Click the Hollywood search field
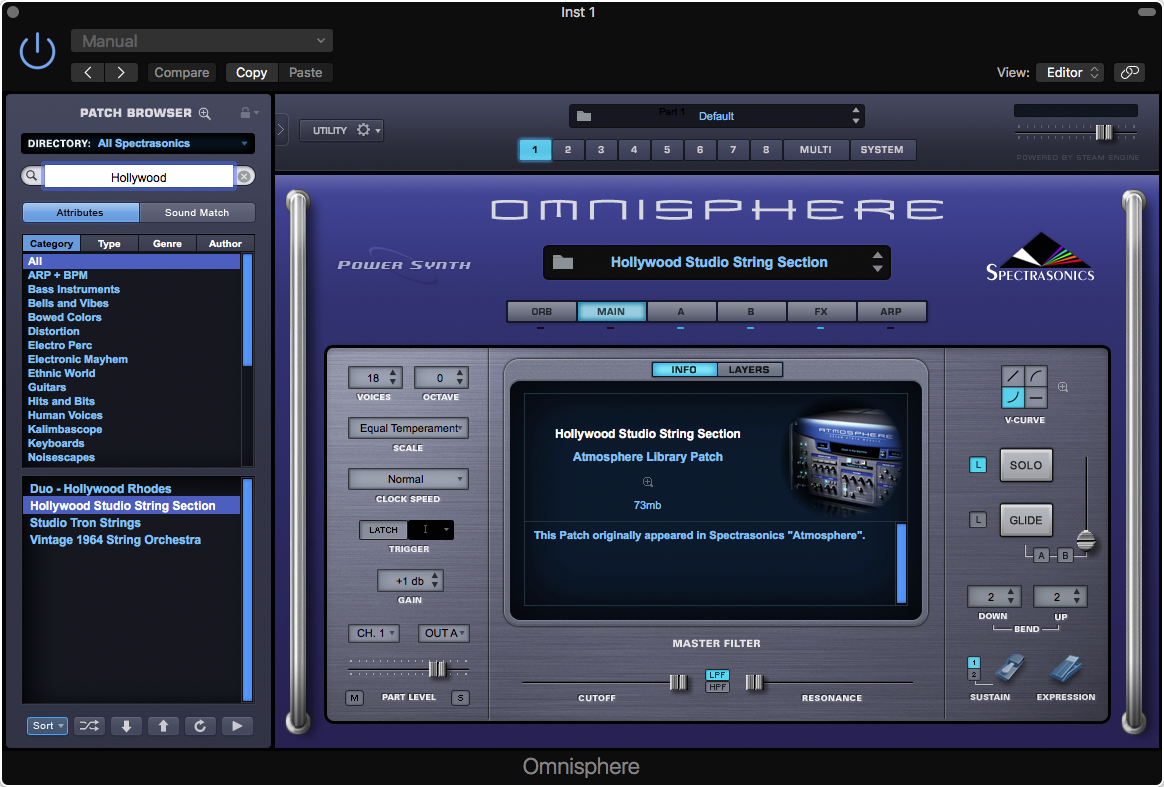The image size is (1164, 787). pos(139,177)
